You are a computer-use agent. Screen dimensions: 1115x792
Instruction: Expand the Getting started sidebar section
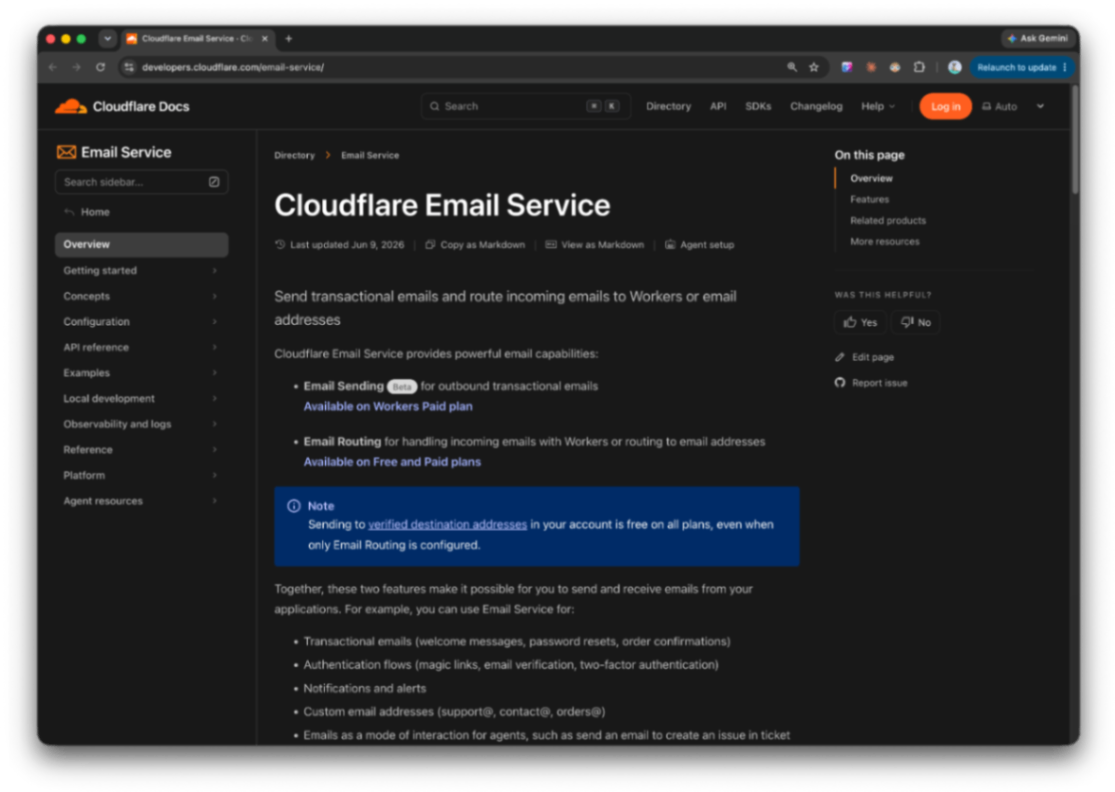141,270
